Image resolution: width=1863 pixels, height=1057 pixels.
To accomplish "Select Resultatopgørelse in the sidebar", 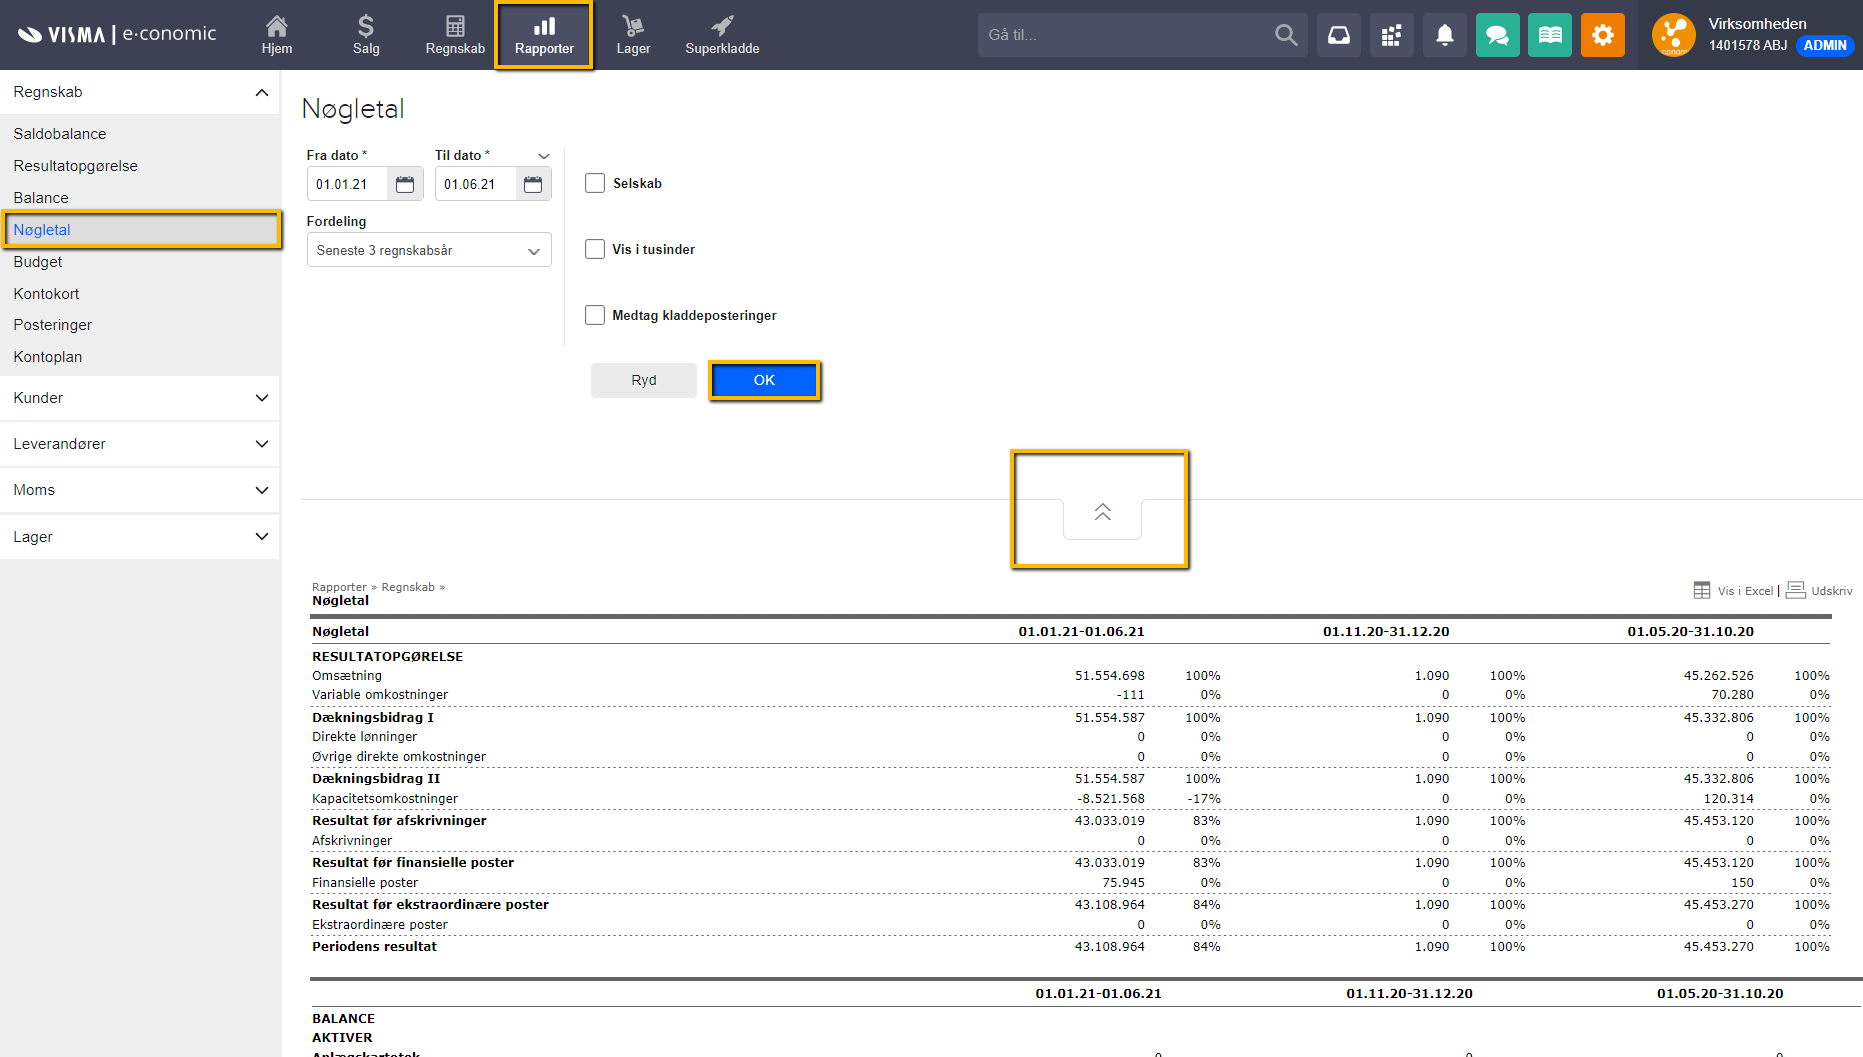I will (76, 166).
